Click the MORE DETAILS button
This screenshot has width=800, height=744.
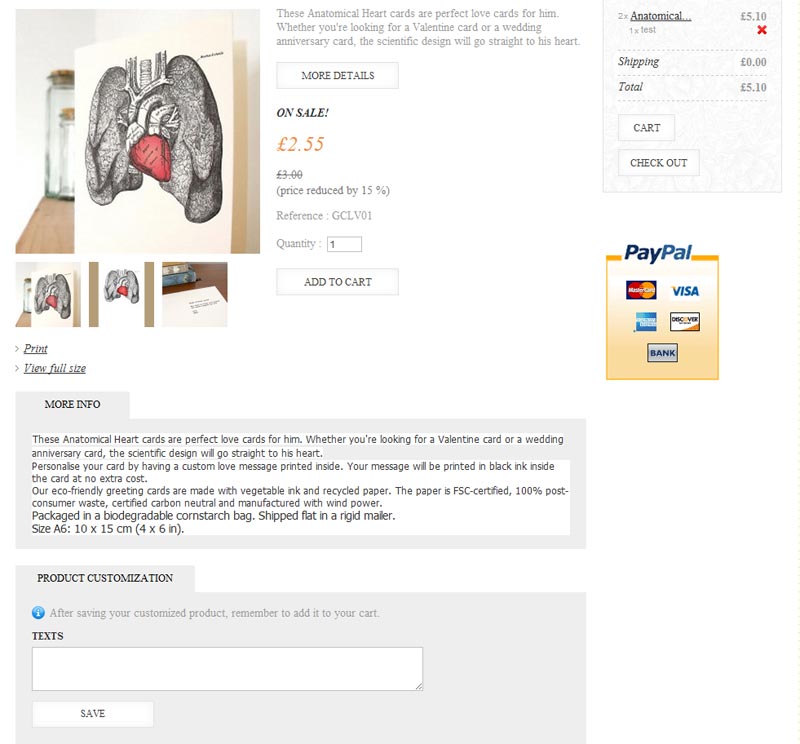pos(337,76)
